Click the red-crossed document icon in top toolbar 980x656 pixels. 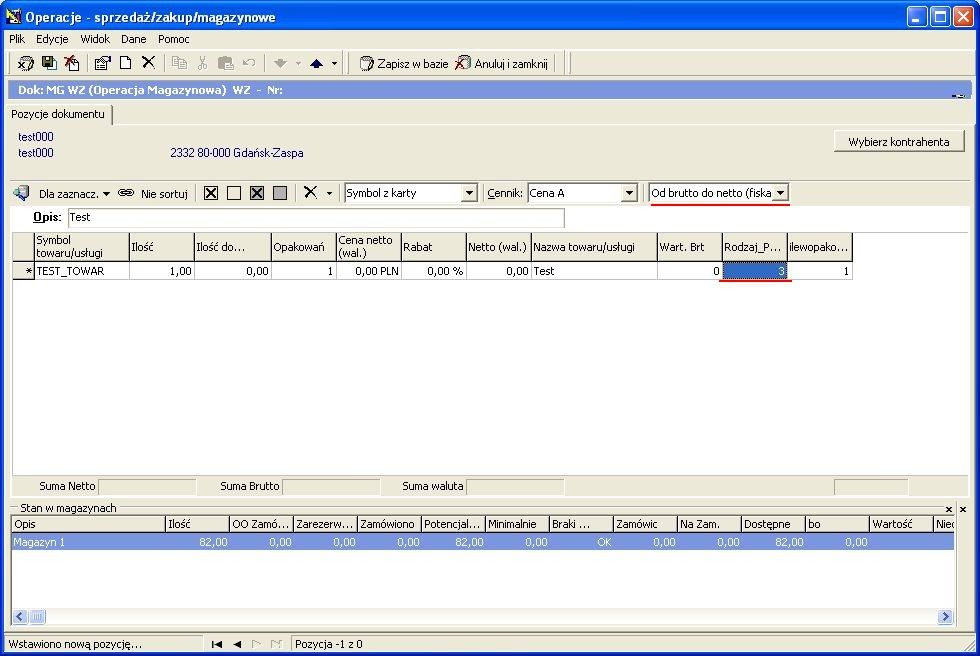72,62
